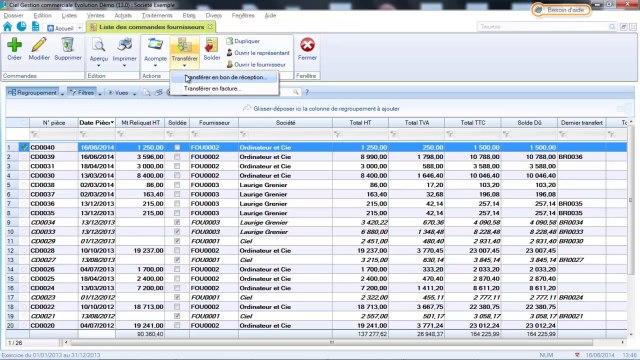Image resolution: width=640 pixels, height=360 pixels.
Task: Select the CD0030 order row
Action: pyautogui.click(x=316, y=176)
